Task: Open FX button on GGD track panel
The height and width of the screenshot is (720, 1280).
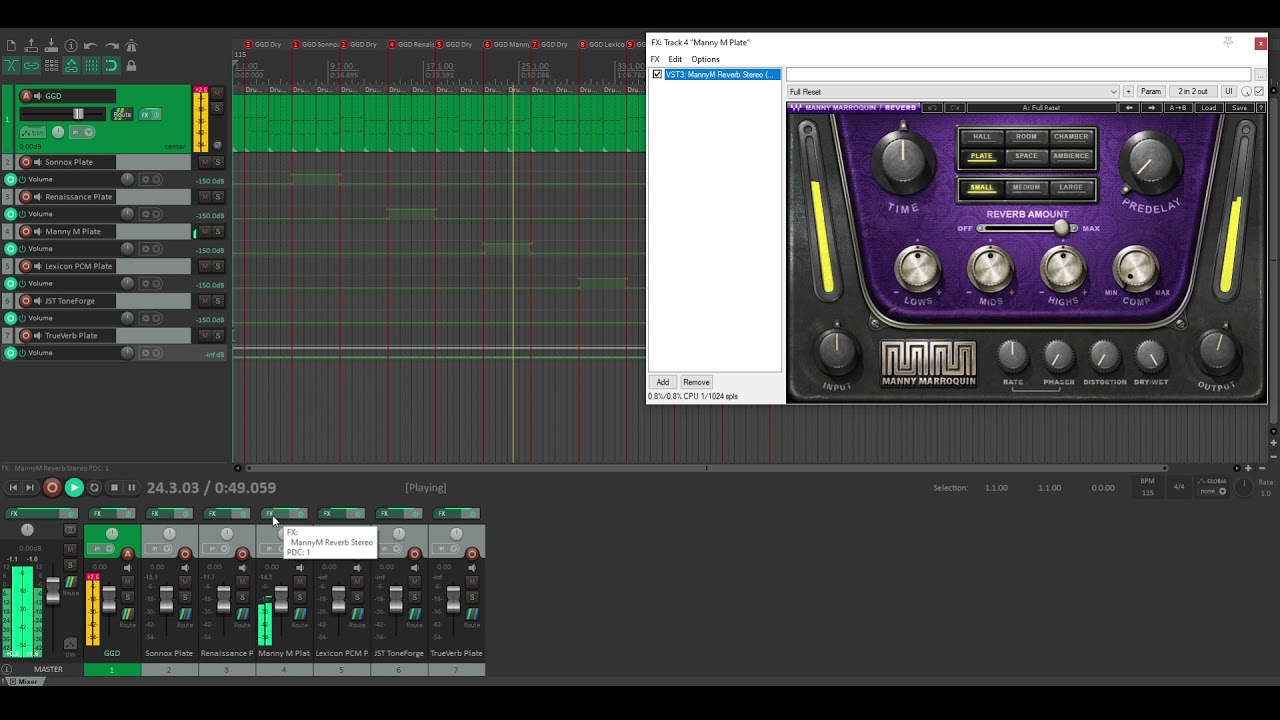Action: [x=145, y=115]
